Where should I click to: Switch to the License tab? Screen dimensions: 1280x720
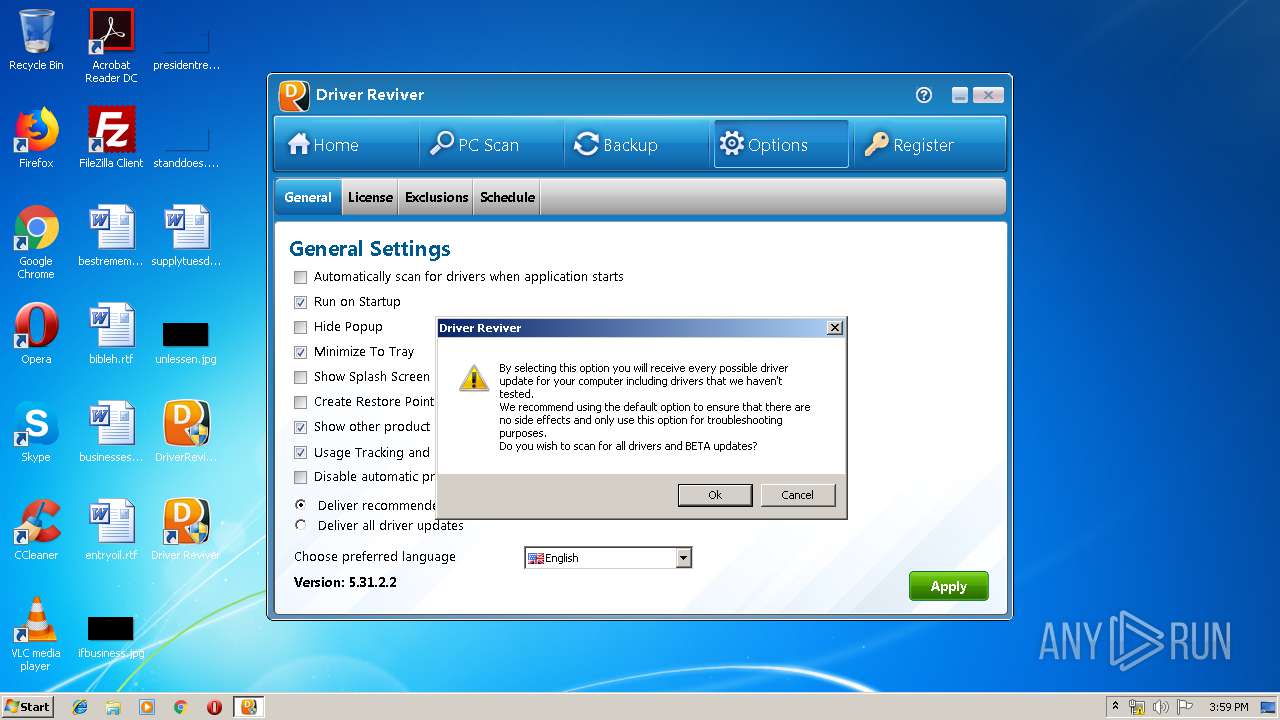coord(370,197)
